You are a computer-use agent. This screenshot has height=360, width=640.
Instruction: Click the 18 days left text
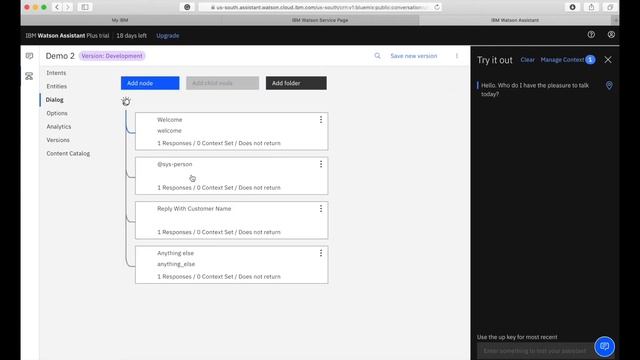131,36
